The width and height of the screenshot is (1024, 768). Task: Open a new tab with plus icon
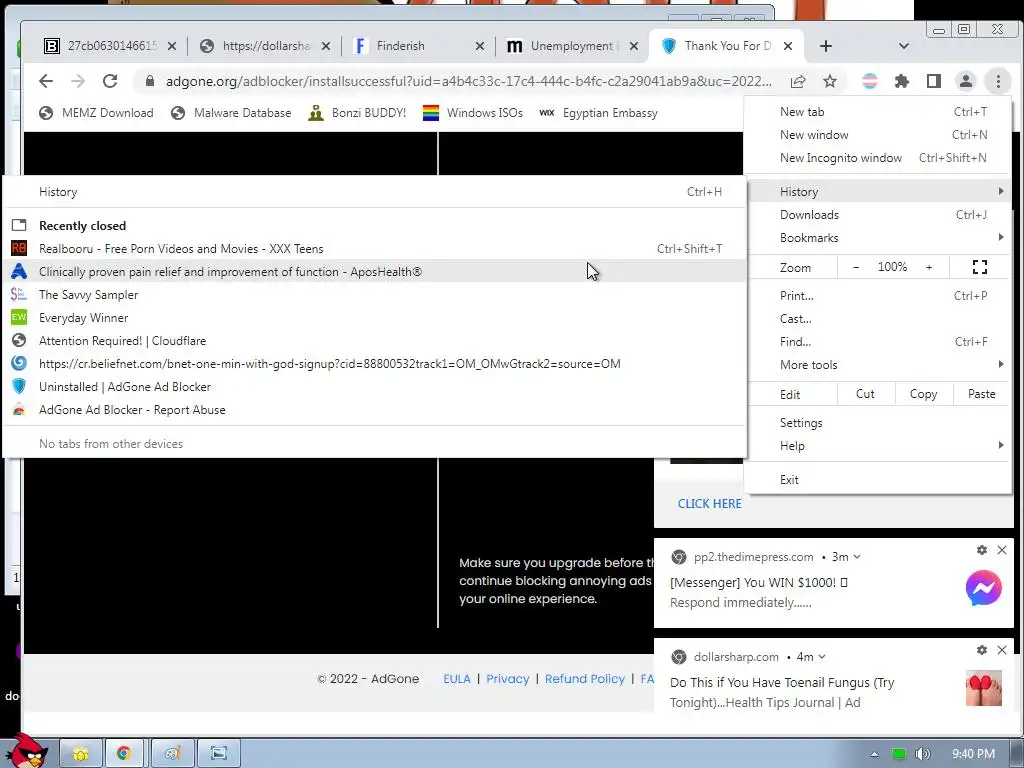tap(825, 46)
